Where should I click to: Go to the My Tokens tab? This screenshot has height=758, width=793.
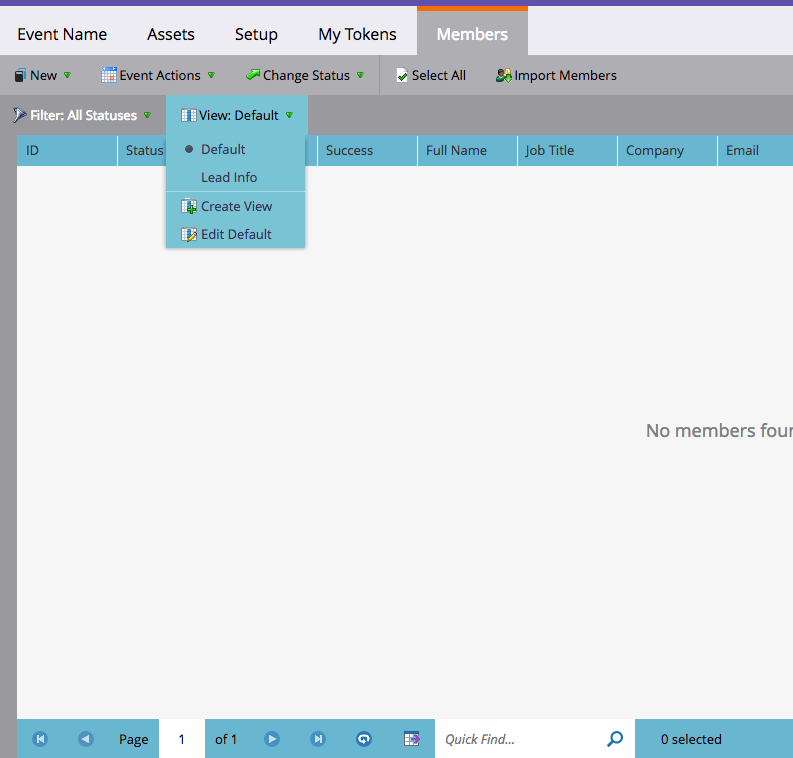357,34
